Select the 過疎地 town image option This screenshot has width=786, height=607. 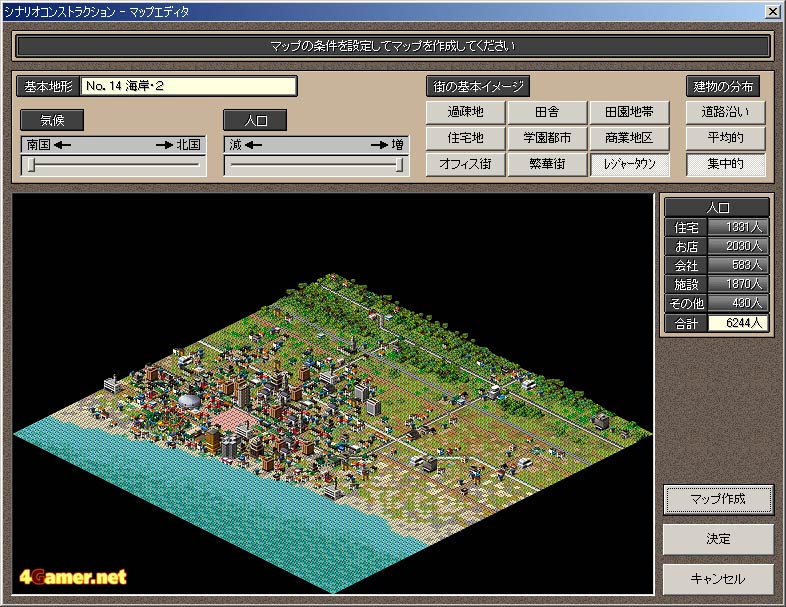(465, 112)
